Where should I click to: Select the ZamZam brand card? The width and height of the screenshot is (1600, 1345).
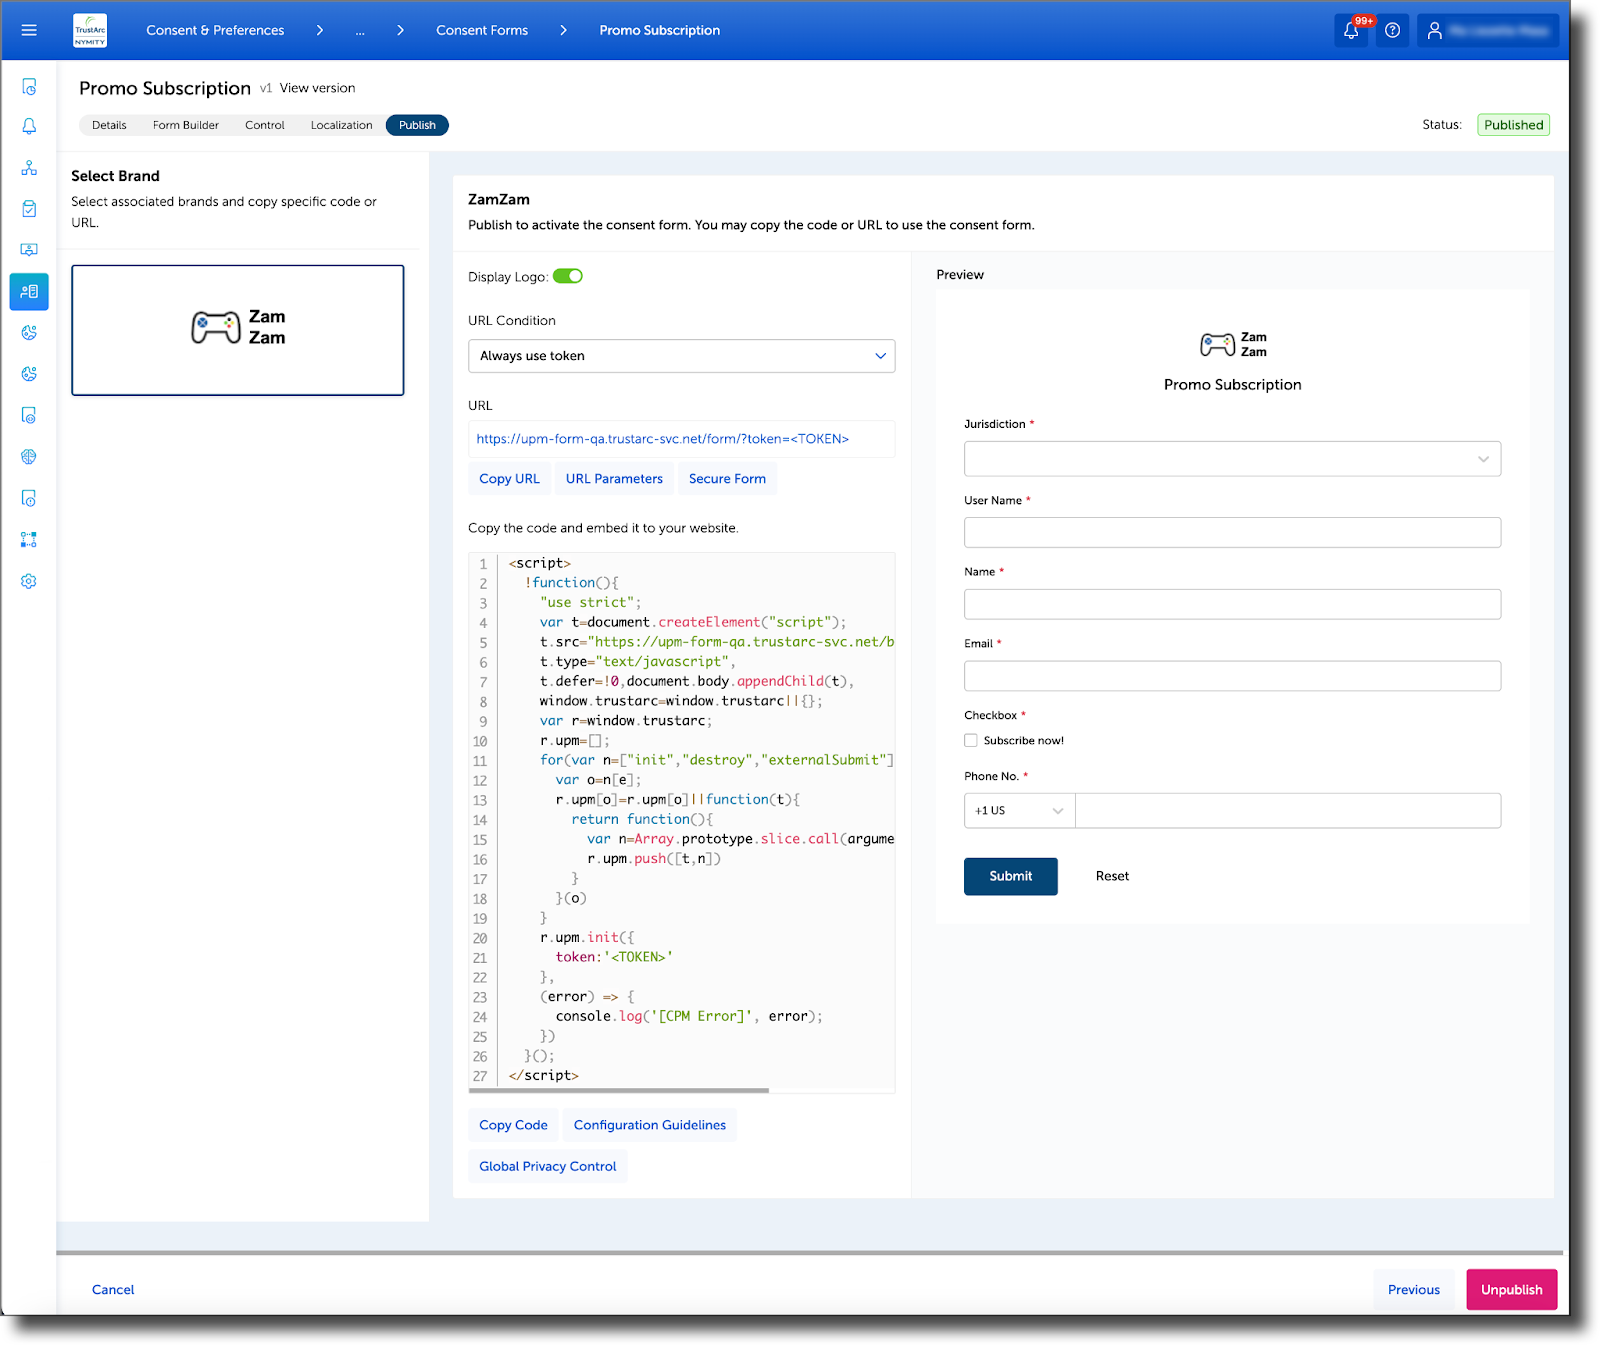click(237, 330)
